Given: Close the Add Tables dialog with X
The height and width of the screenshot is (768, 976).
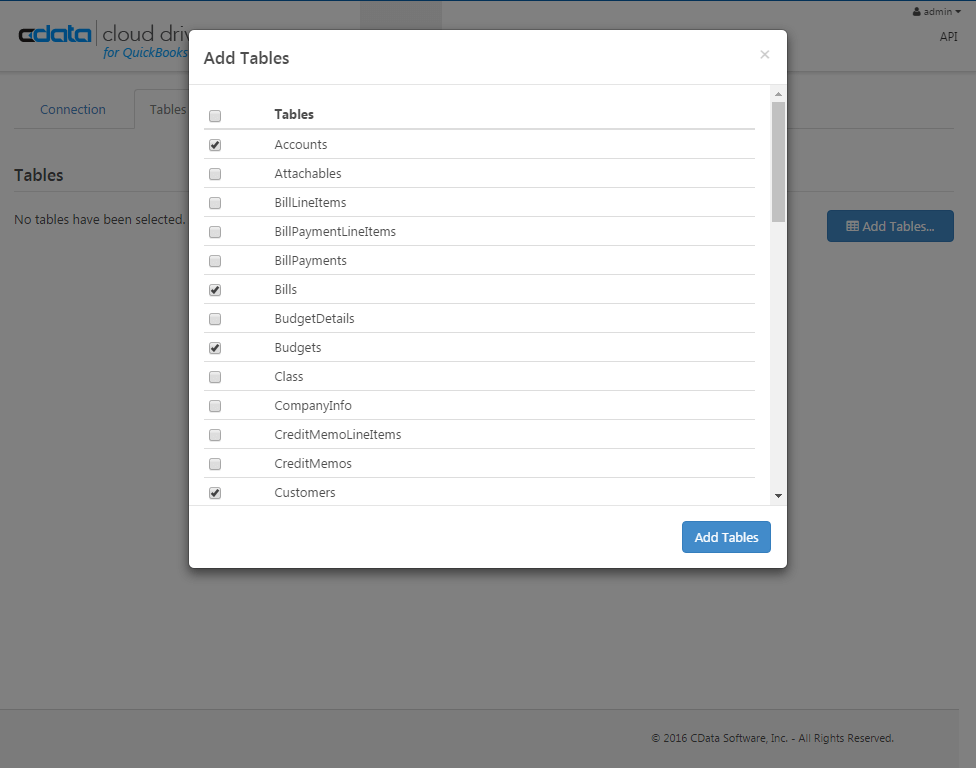Looking at the screenshot, I should [x=765, y=55].
